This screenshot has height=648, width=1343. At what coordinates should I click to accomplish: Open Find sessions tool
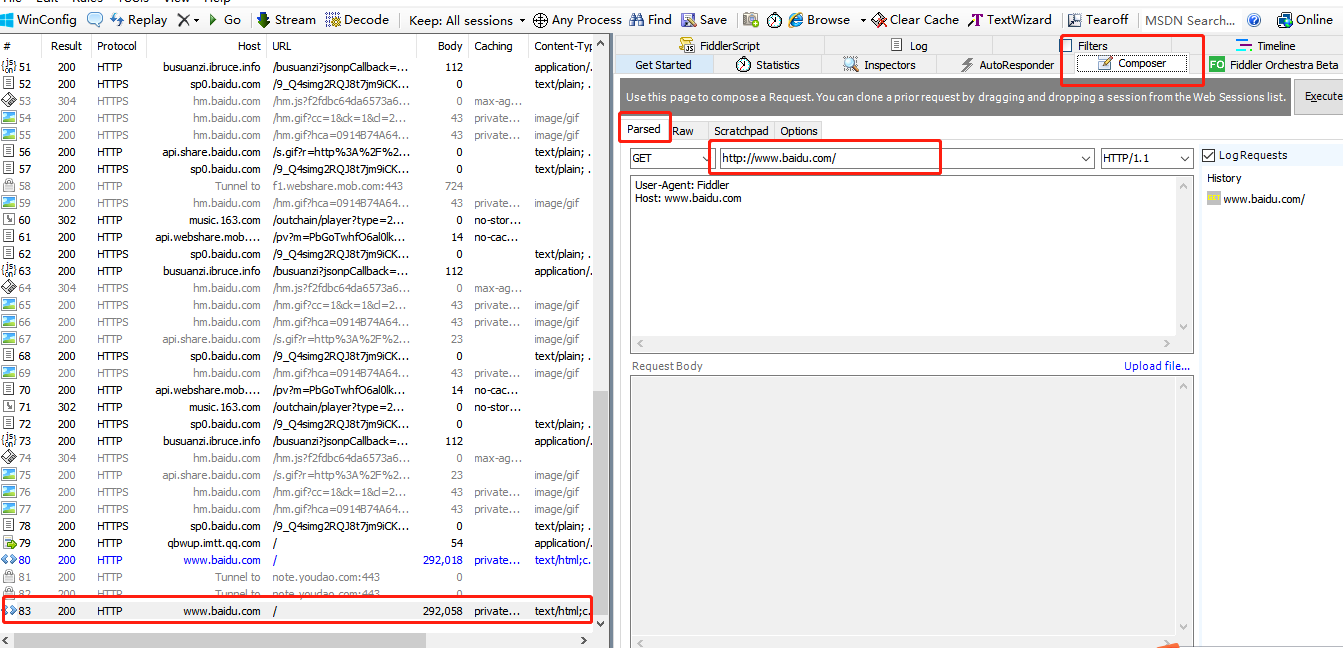click(x=650, y=20)
